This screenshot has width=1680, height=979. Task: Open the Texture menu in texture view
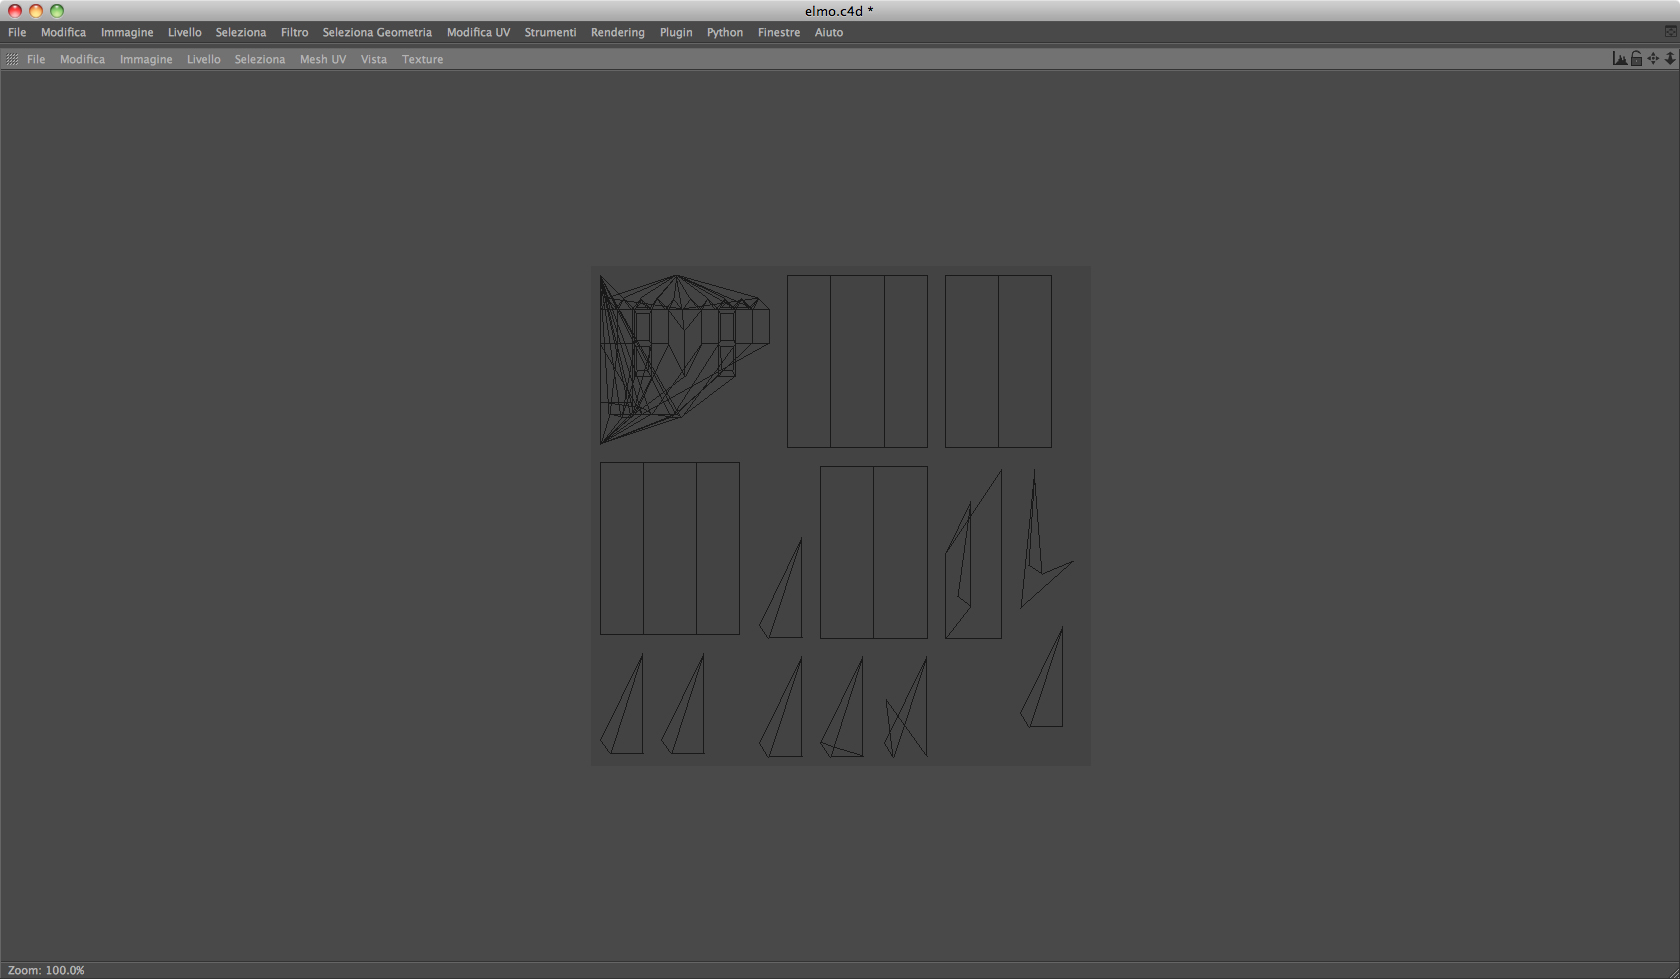pos(422,59)
